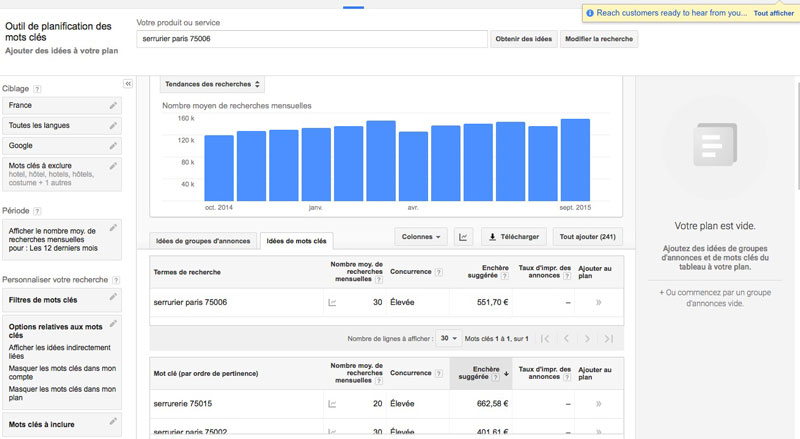Go to next results page arrow
This screenshot has width=800, height=439.
coord(587,339)
